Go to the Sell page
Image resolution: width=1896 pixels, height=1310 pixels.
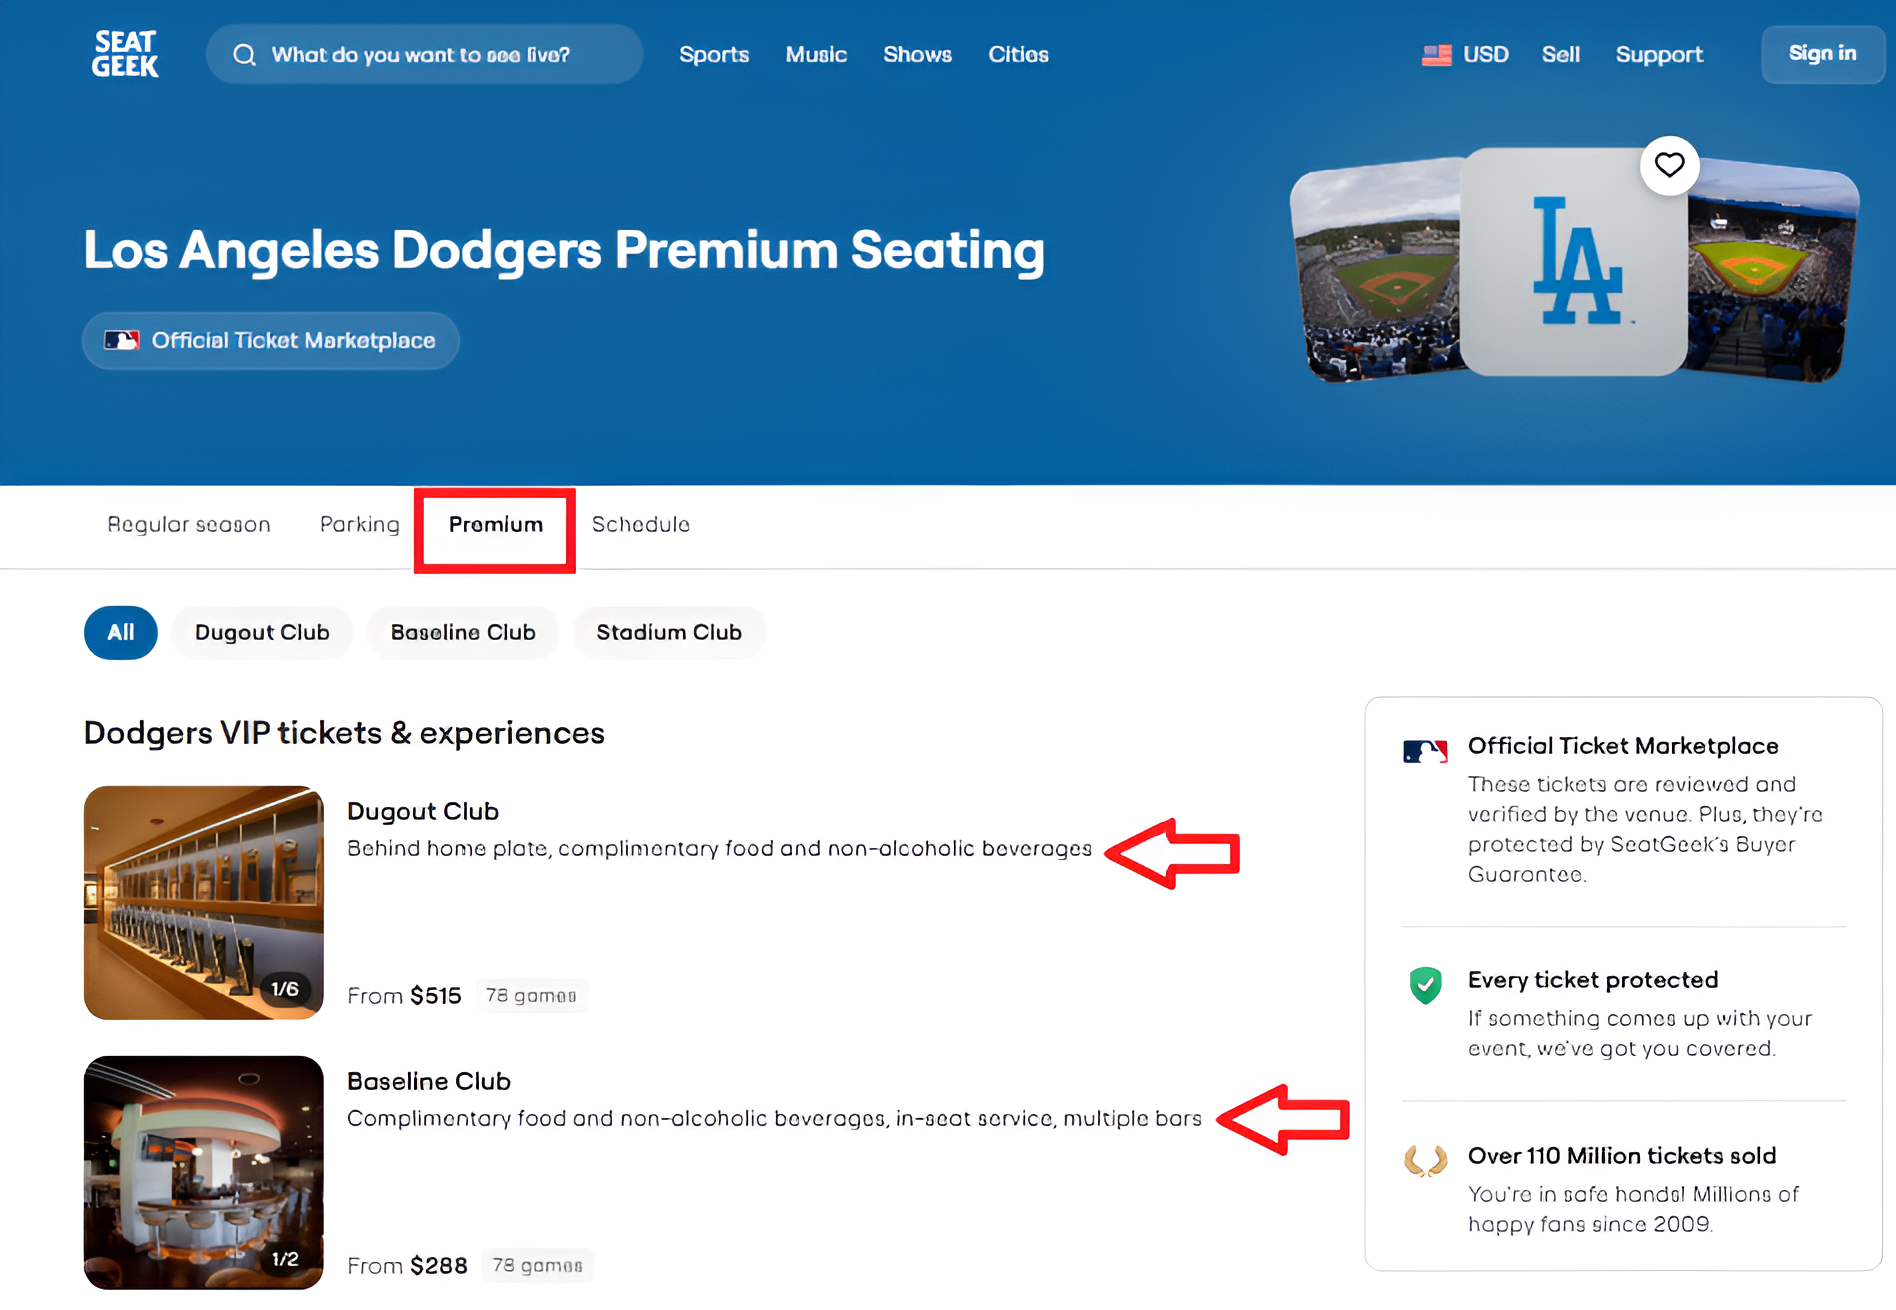tap(1560, 55)
